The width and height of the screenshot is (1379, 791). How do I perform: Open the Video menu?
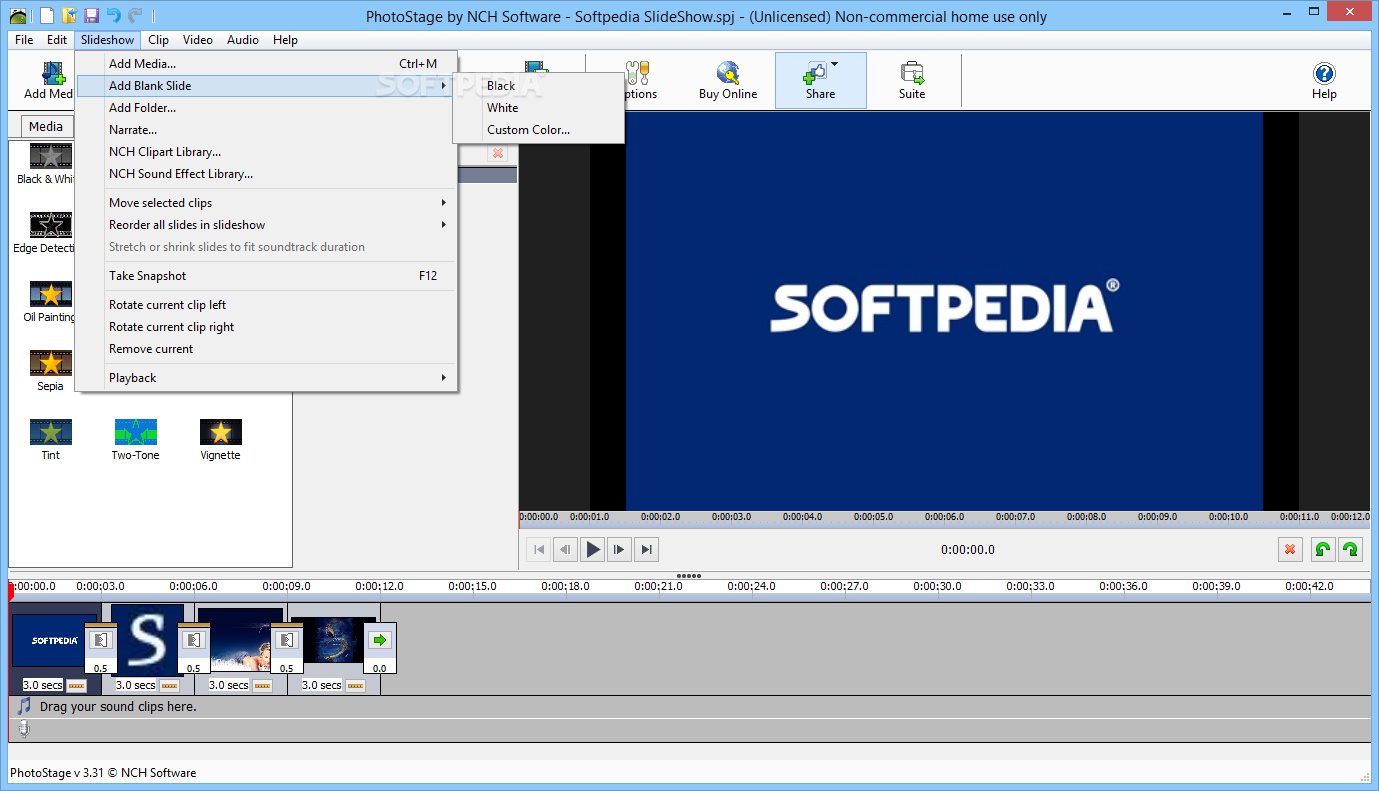198,40
